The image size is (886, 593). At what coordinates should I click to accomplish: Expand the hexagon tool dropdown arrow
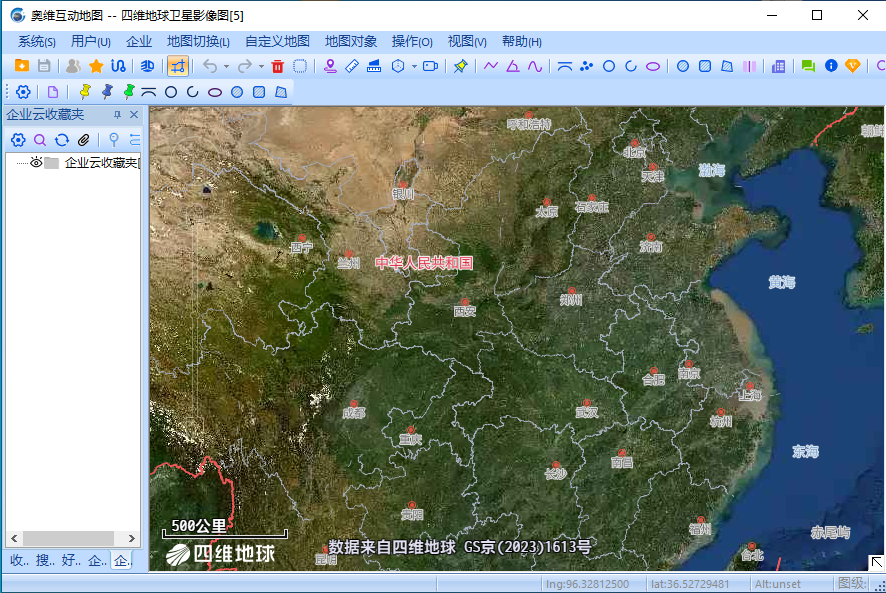[413, 67]
